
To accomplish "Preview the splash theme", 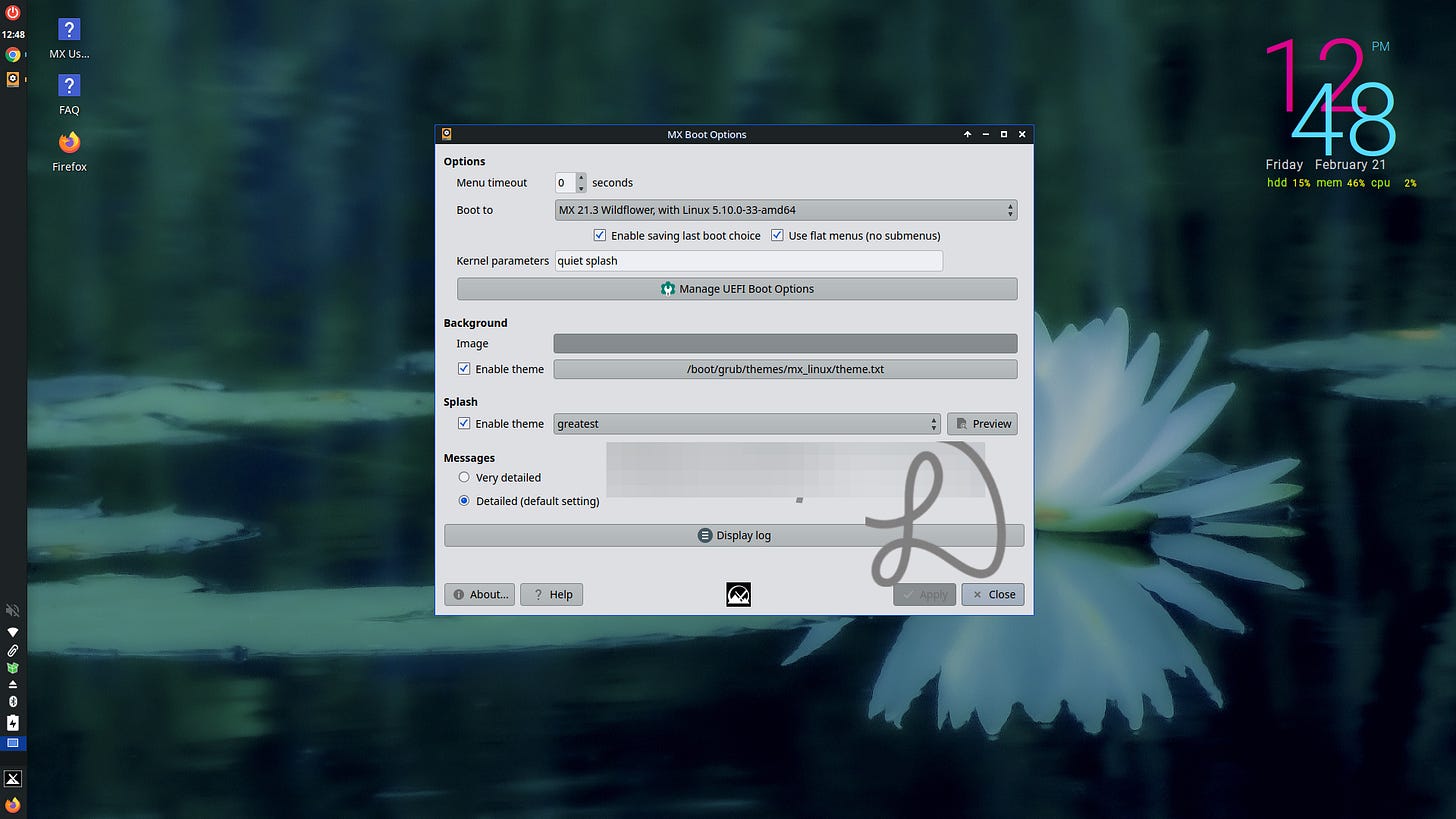I will [x=982, y=424].
